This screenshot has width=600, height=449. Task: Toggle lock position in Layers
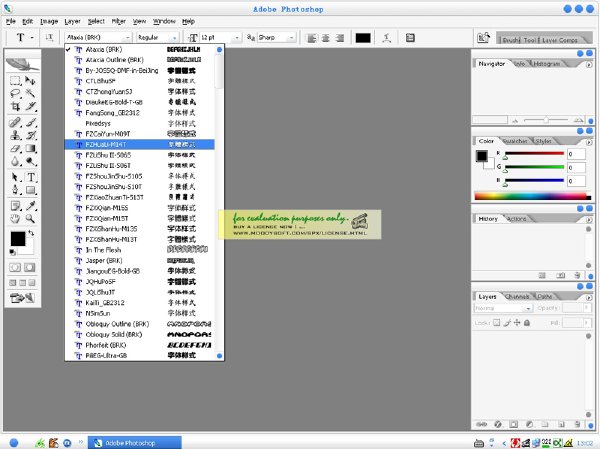click(517, 323)
